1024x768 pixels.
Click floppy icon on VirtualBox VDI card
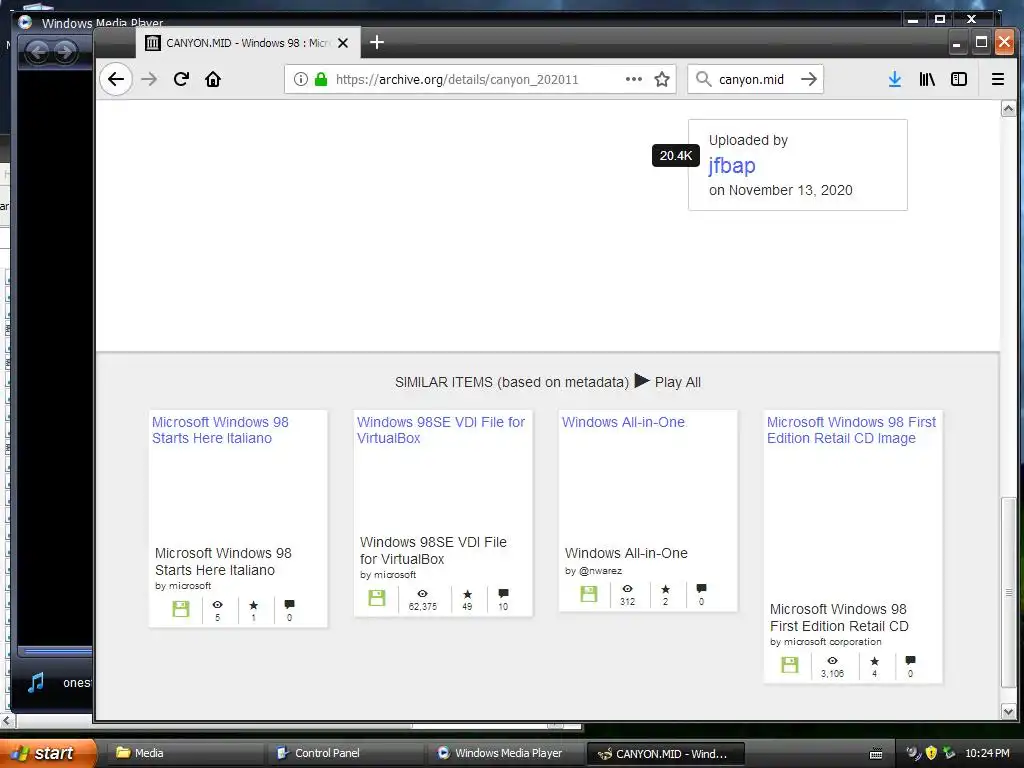pos(377,598)
